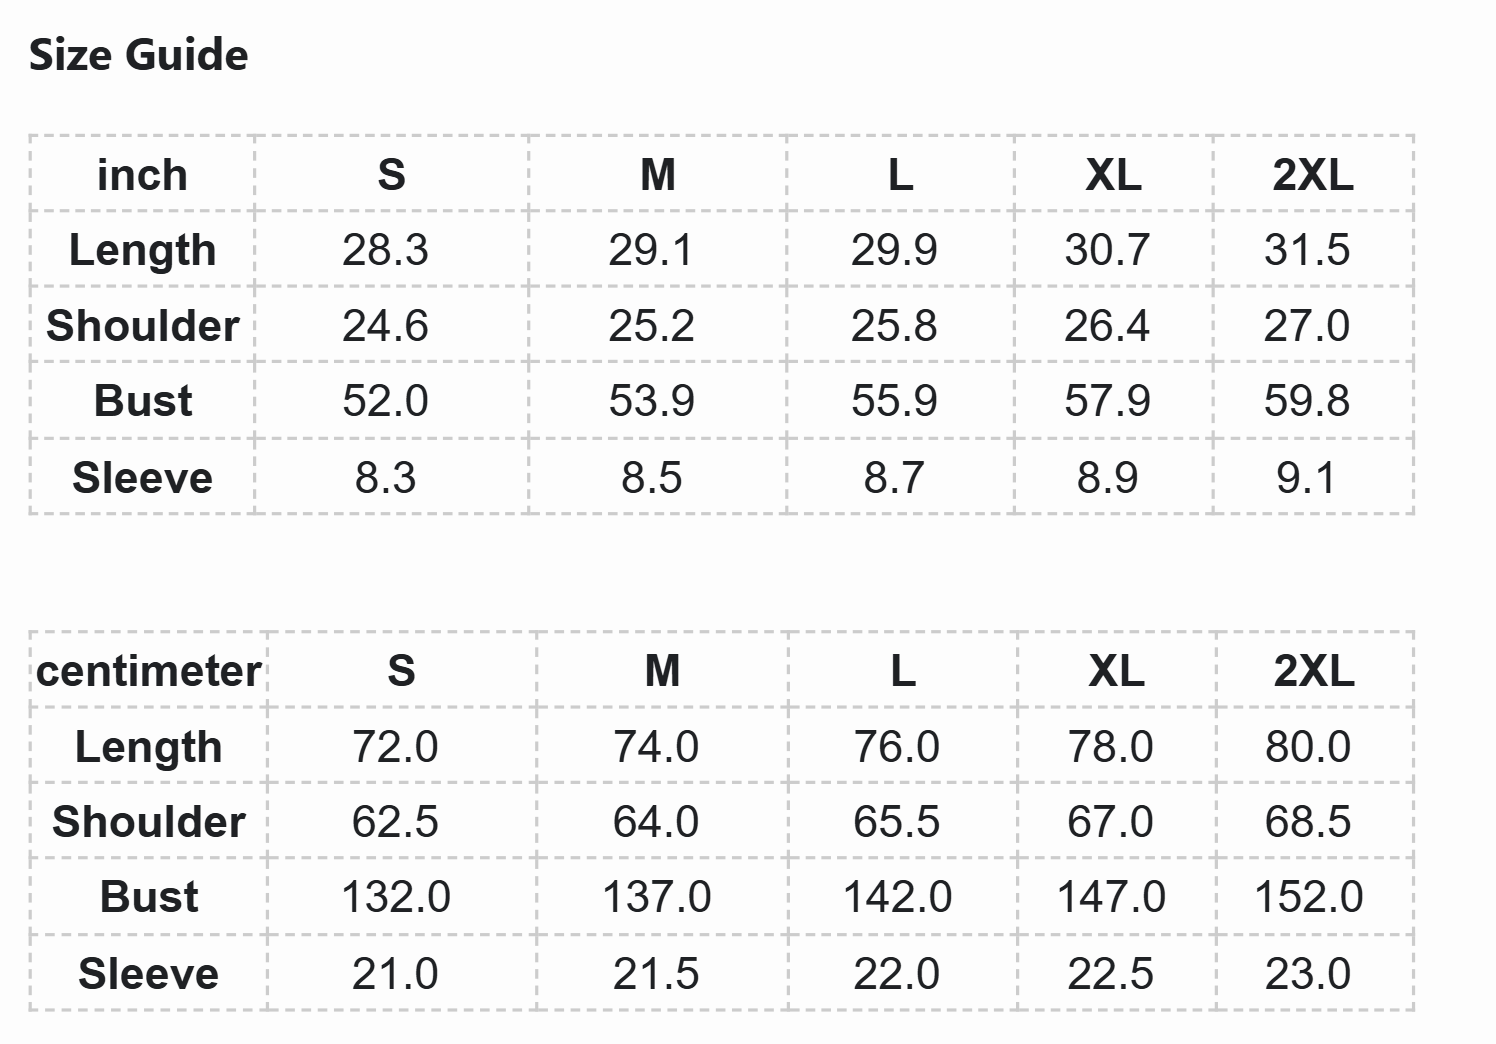Select the inch table header cell

point(142,175)
